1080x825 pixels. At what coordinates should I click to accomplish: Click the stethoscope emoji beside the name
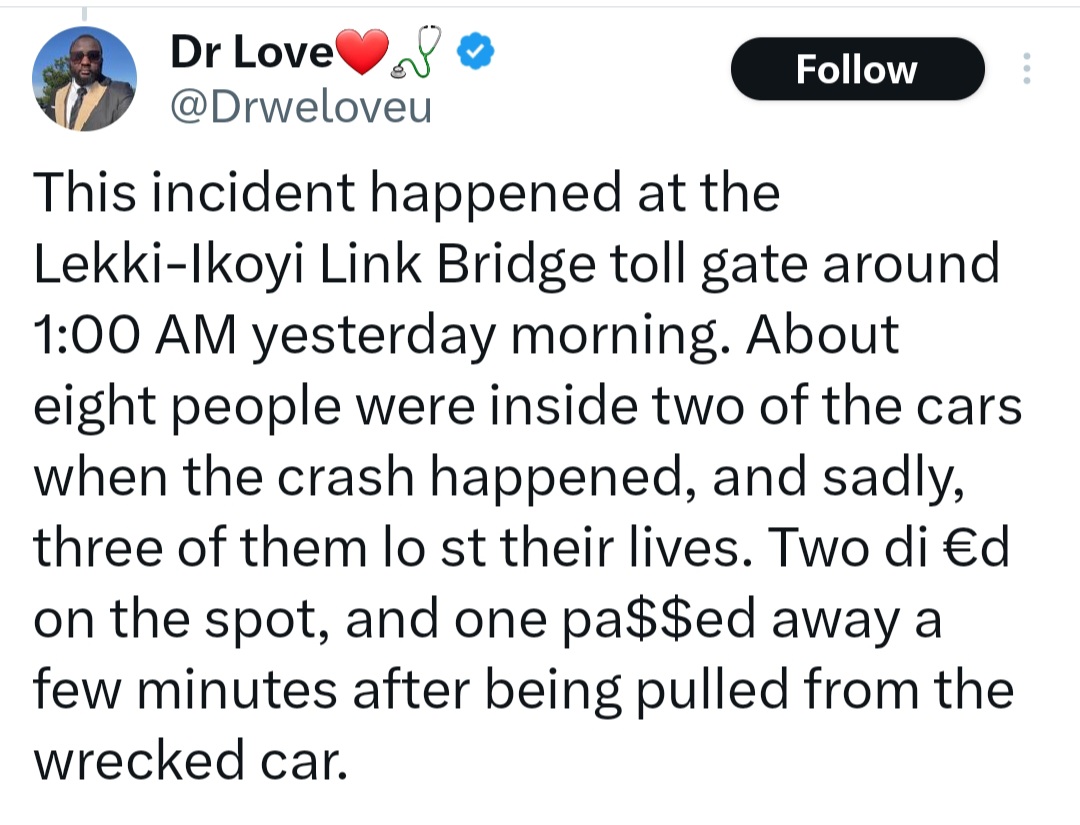click(x=418, y=57)
